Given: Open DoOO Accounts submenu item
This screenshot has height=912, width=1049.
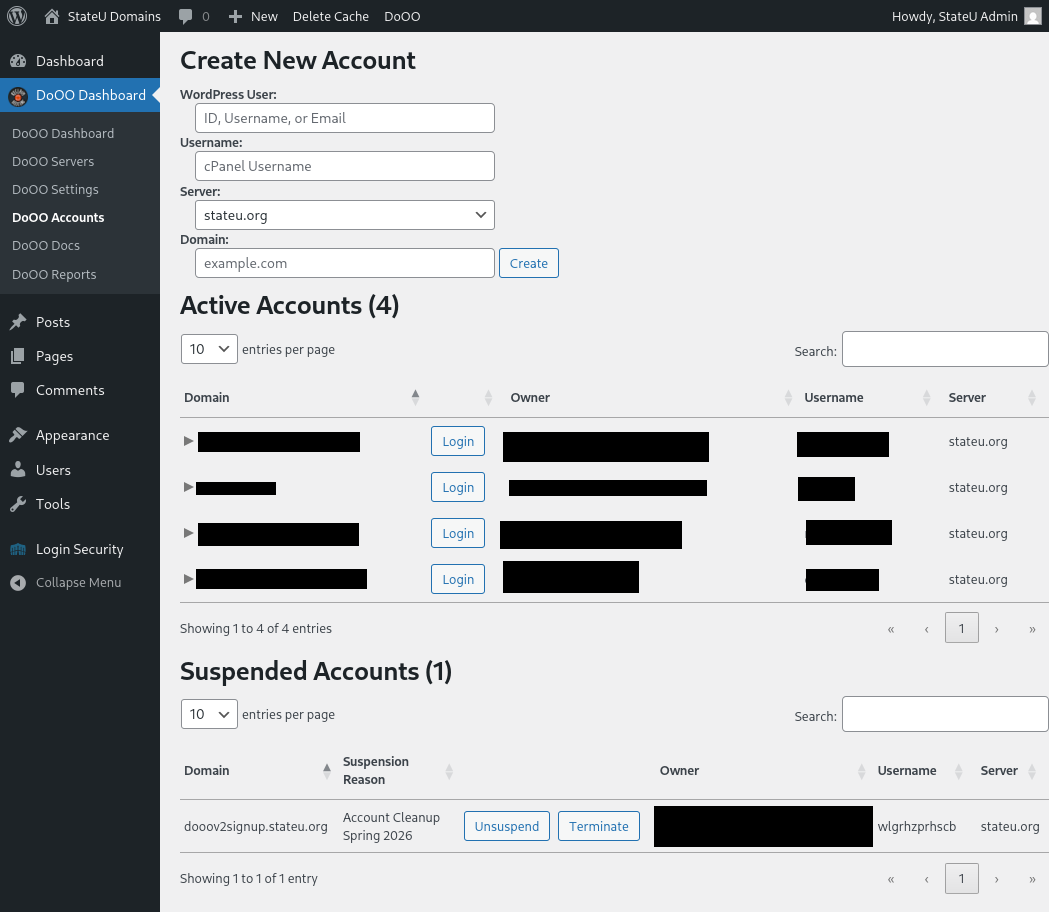Looking at the screenshot, I should [x=58, y=217].
